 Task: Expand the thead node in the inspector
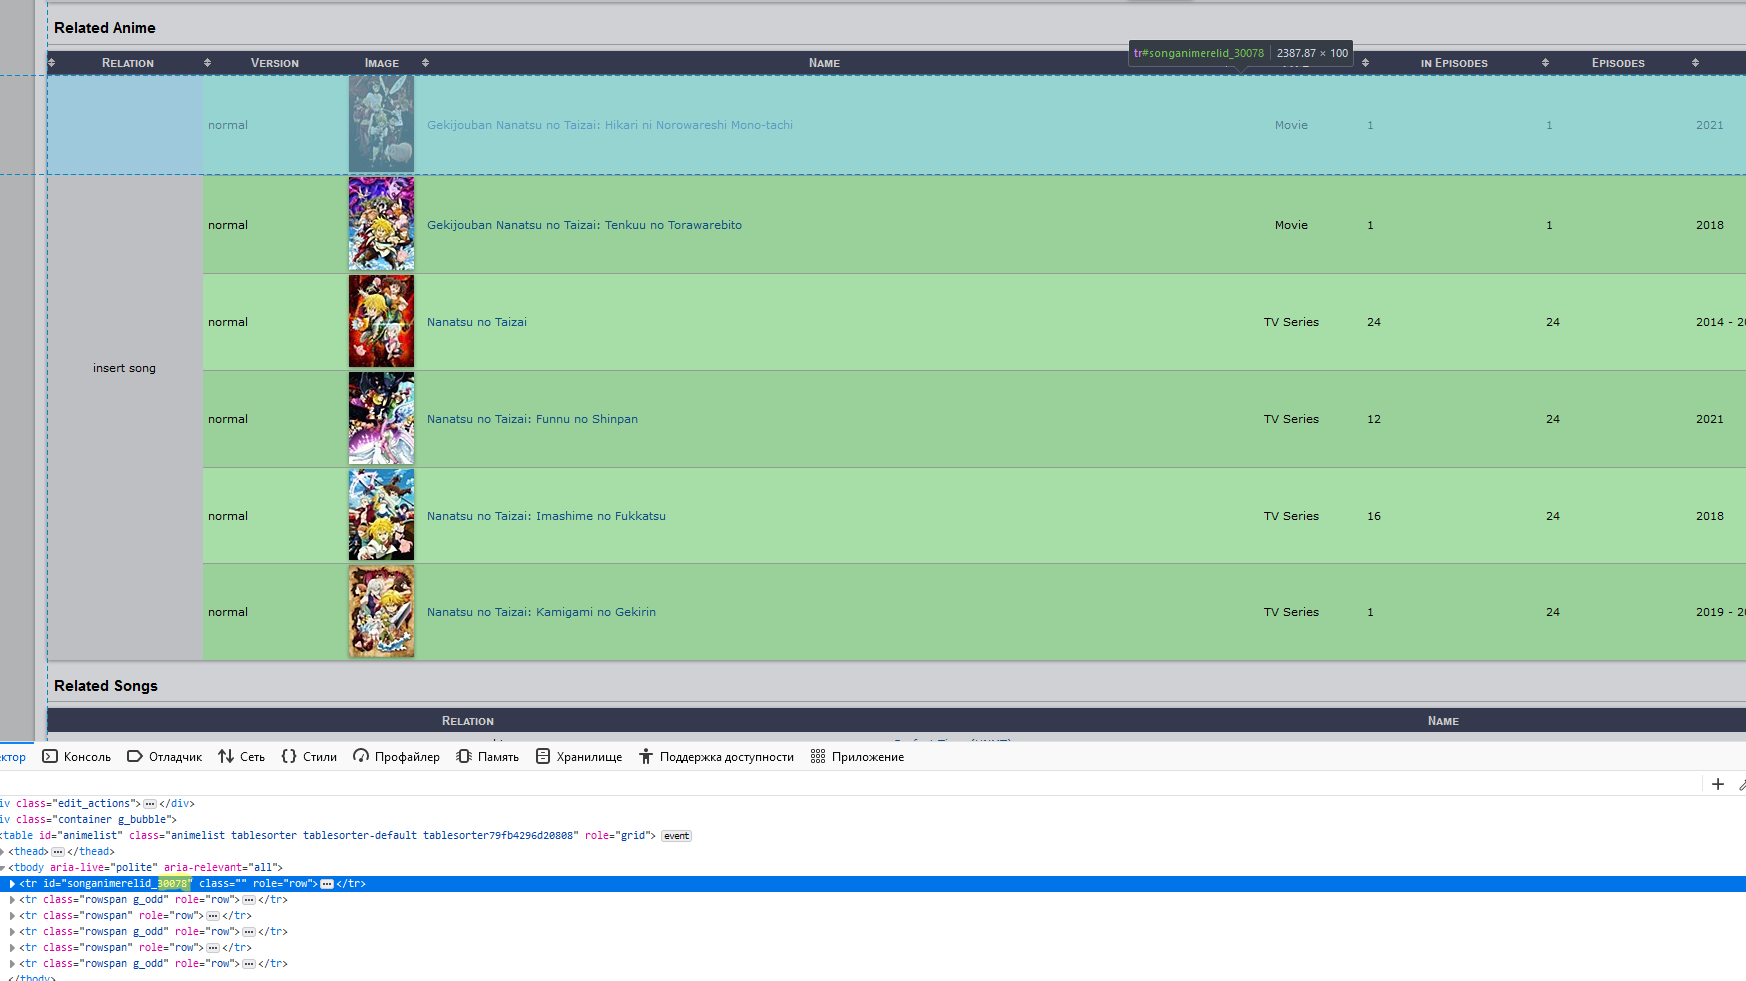point(3,852)
